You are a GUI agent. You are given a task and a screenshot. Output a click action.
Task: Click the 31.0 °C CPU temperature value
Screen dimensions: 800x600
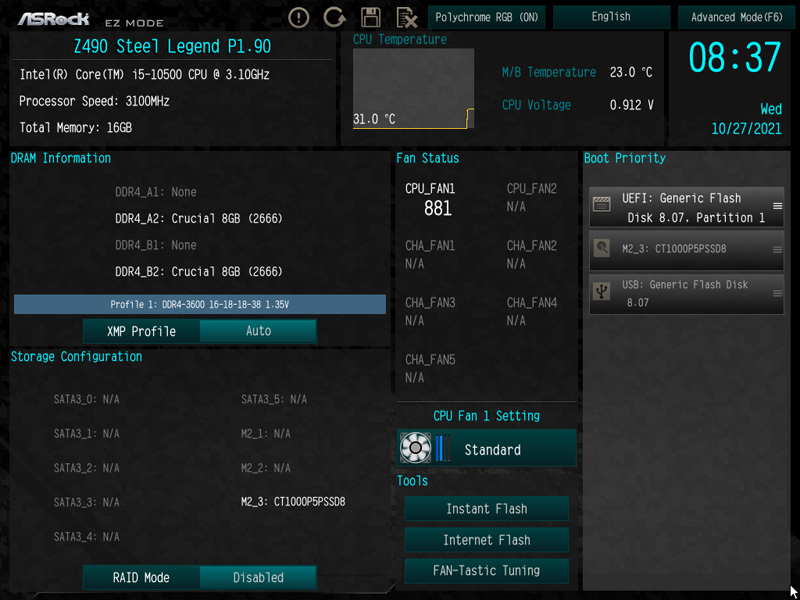pyautogui.click(x=374, y=119)
